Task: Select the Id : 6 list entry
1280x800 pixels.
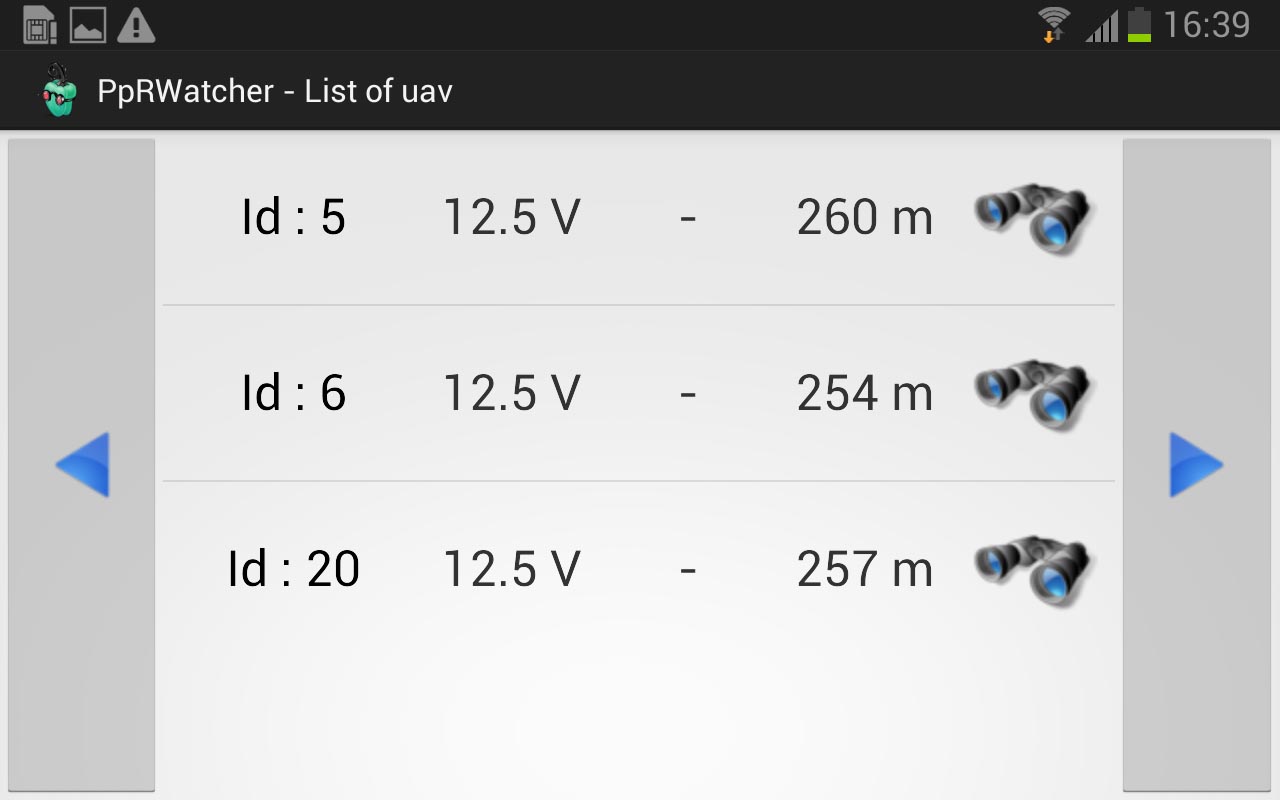Action: tap(639, 393)
